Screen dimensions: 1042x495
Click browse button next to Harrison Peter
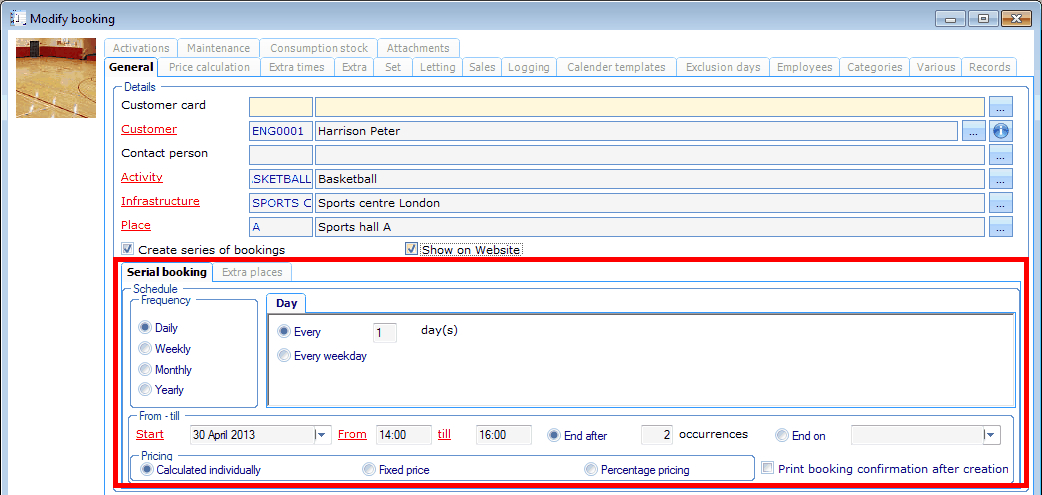[x=973, y=130]
